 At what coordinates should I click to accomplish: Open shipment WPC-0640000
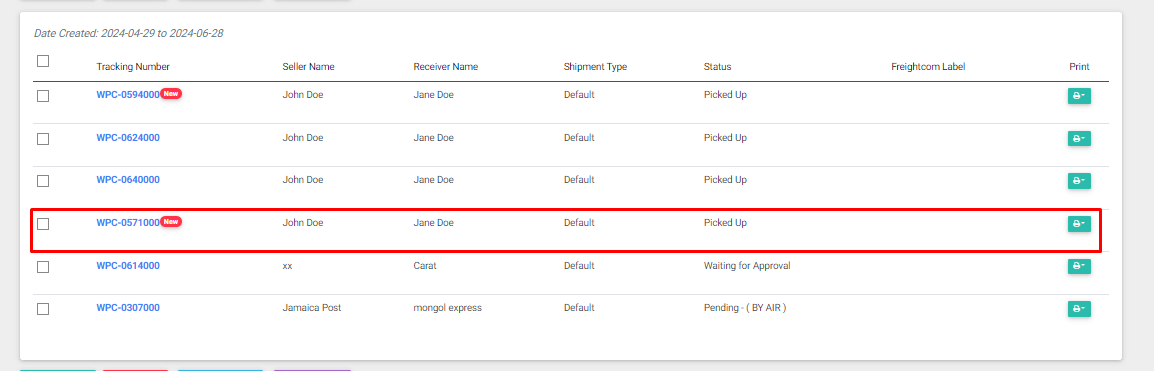[128, 180]
